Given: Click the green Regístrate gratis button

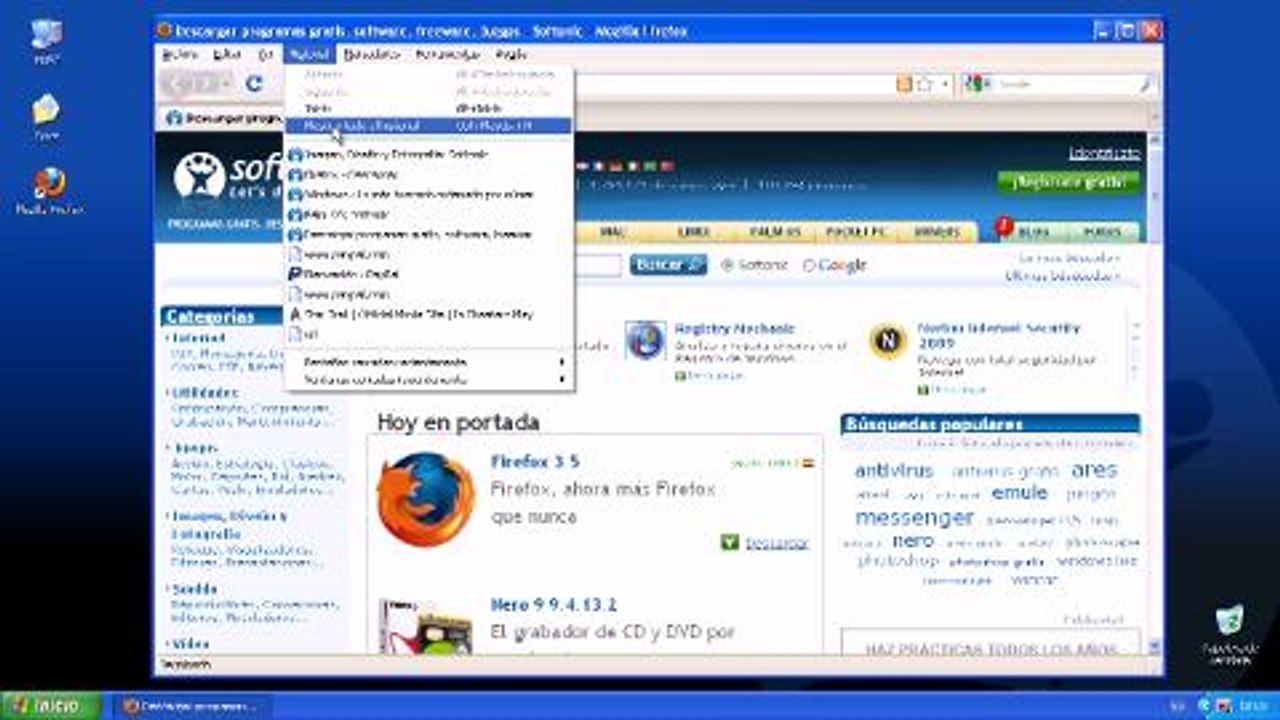Looking at the screenshot, I should click(x=1068, y=182).
